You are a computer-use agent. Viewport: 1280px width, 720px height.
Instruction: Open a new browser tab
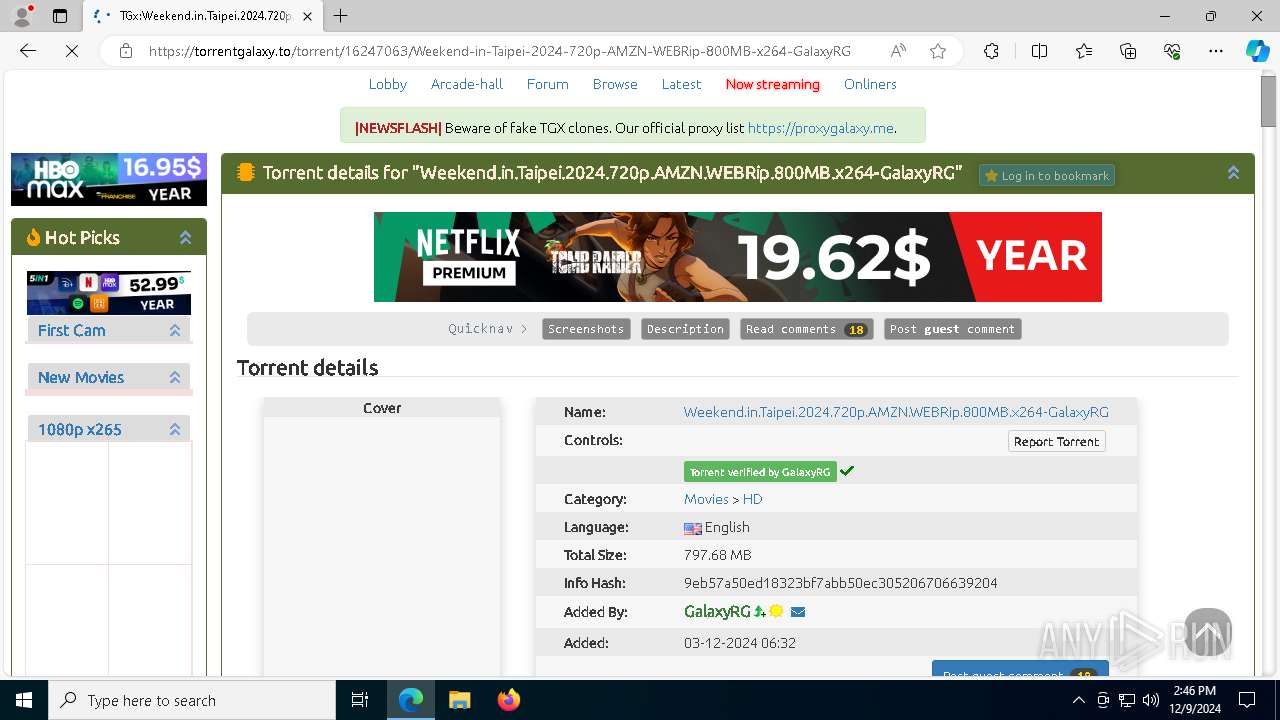click(341, 16)
